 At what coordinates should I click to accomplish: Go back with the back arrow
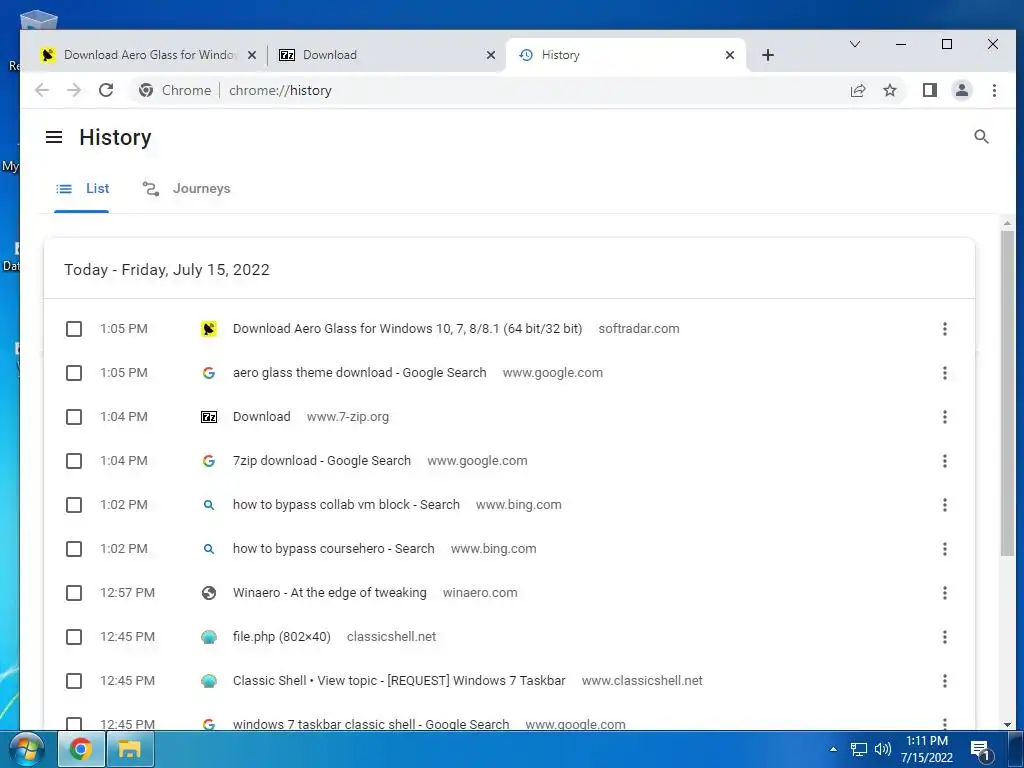[42, 90]
